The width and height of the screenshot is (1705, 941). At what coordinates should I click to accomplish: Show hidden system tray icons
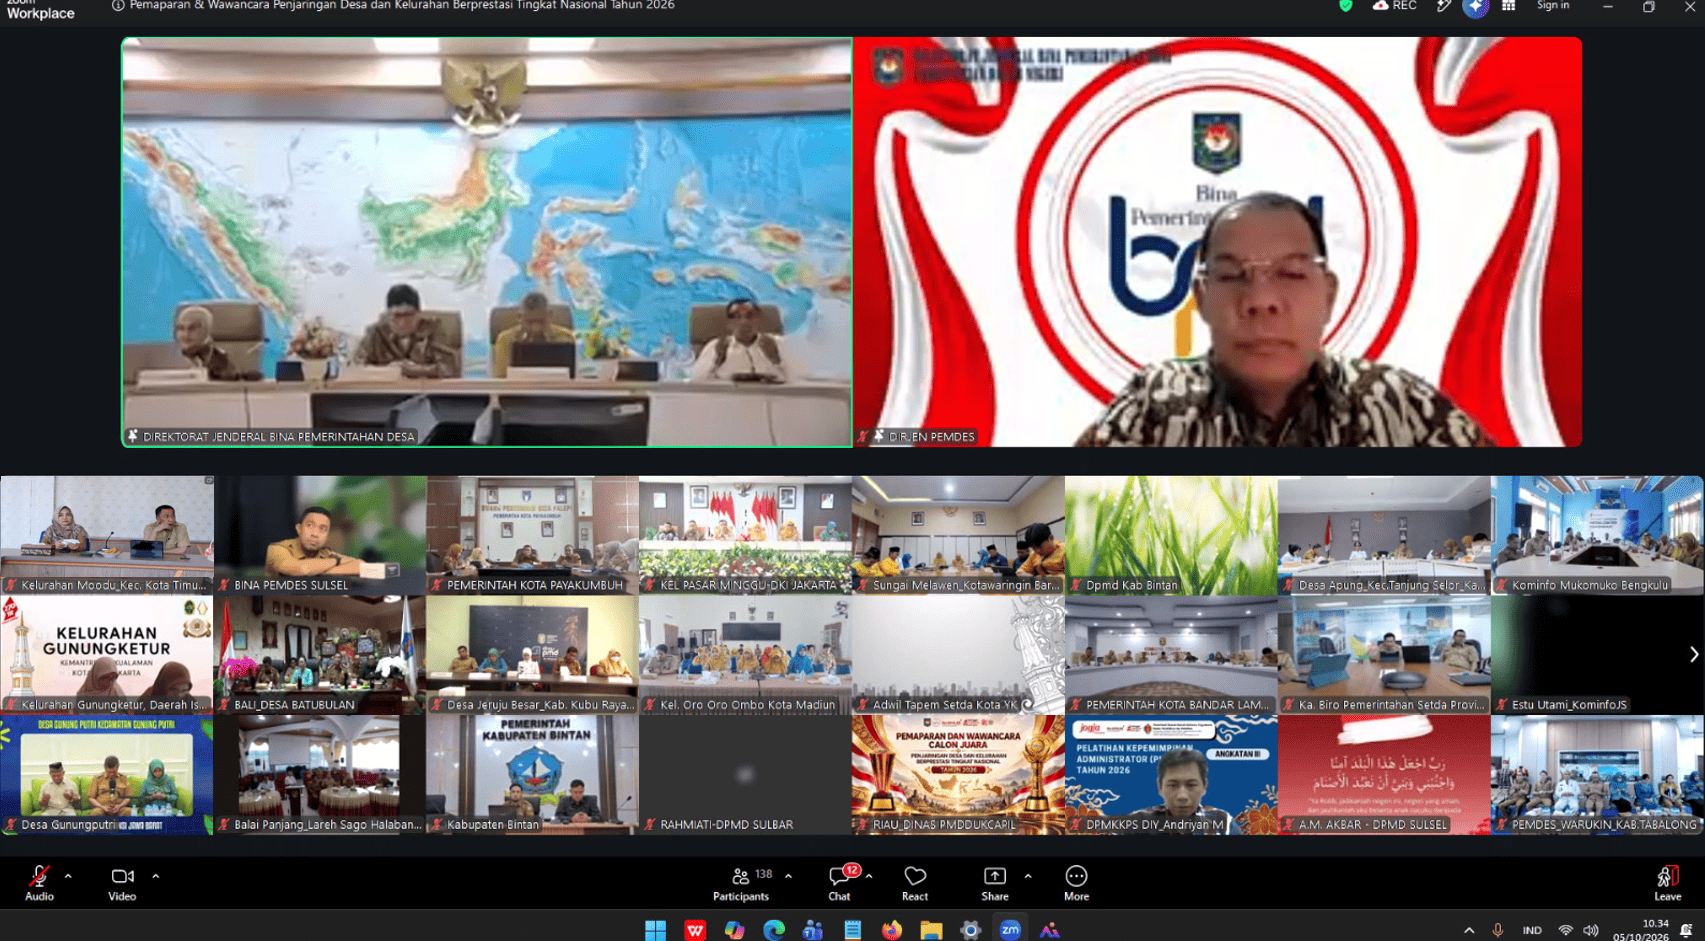pos(1469,930)
